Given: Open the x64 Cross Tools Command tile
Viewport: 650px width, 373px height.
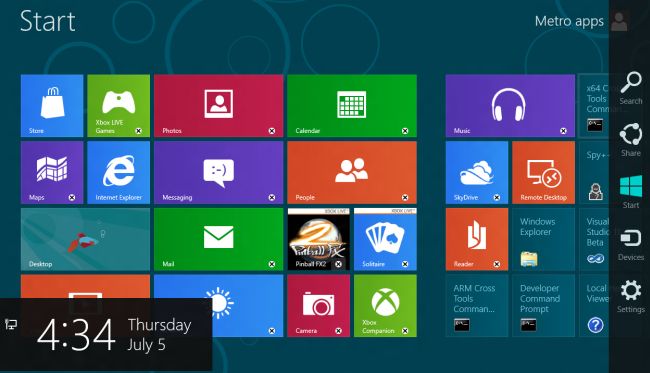Looking at the screenshot, I should tap(594, 106).
